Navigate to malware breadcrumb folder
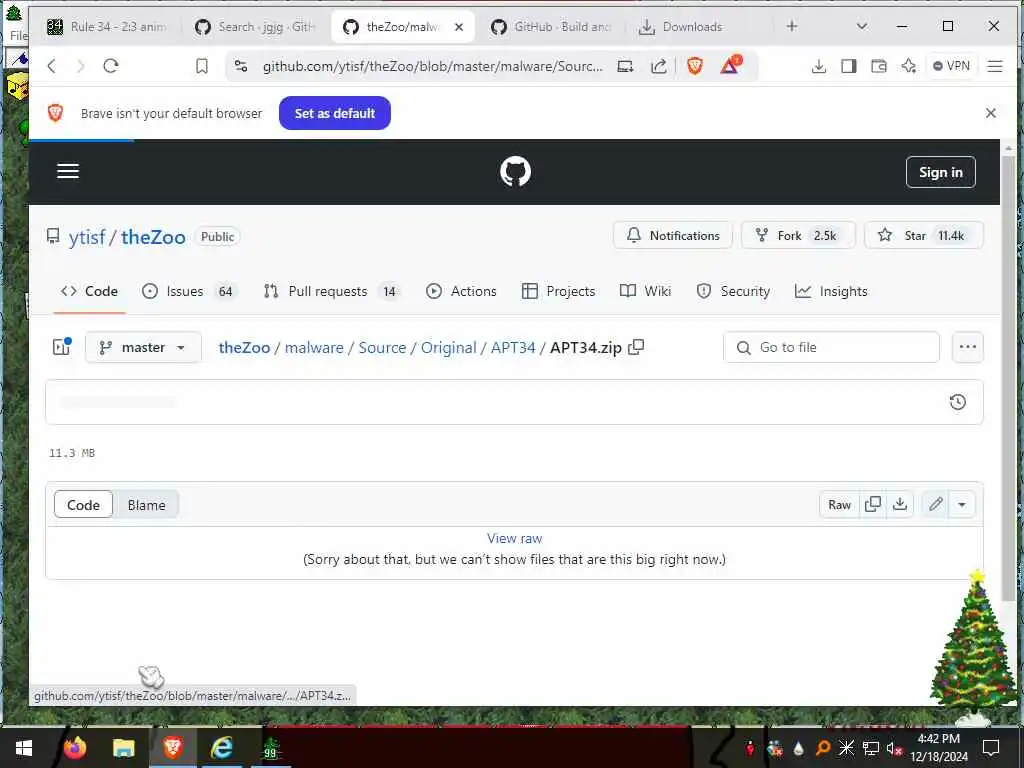The height and width of the screenshot is (768, 1024). (x=314, y=347)
